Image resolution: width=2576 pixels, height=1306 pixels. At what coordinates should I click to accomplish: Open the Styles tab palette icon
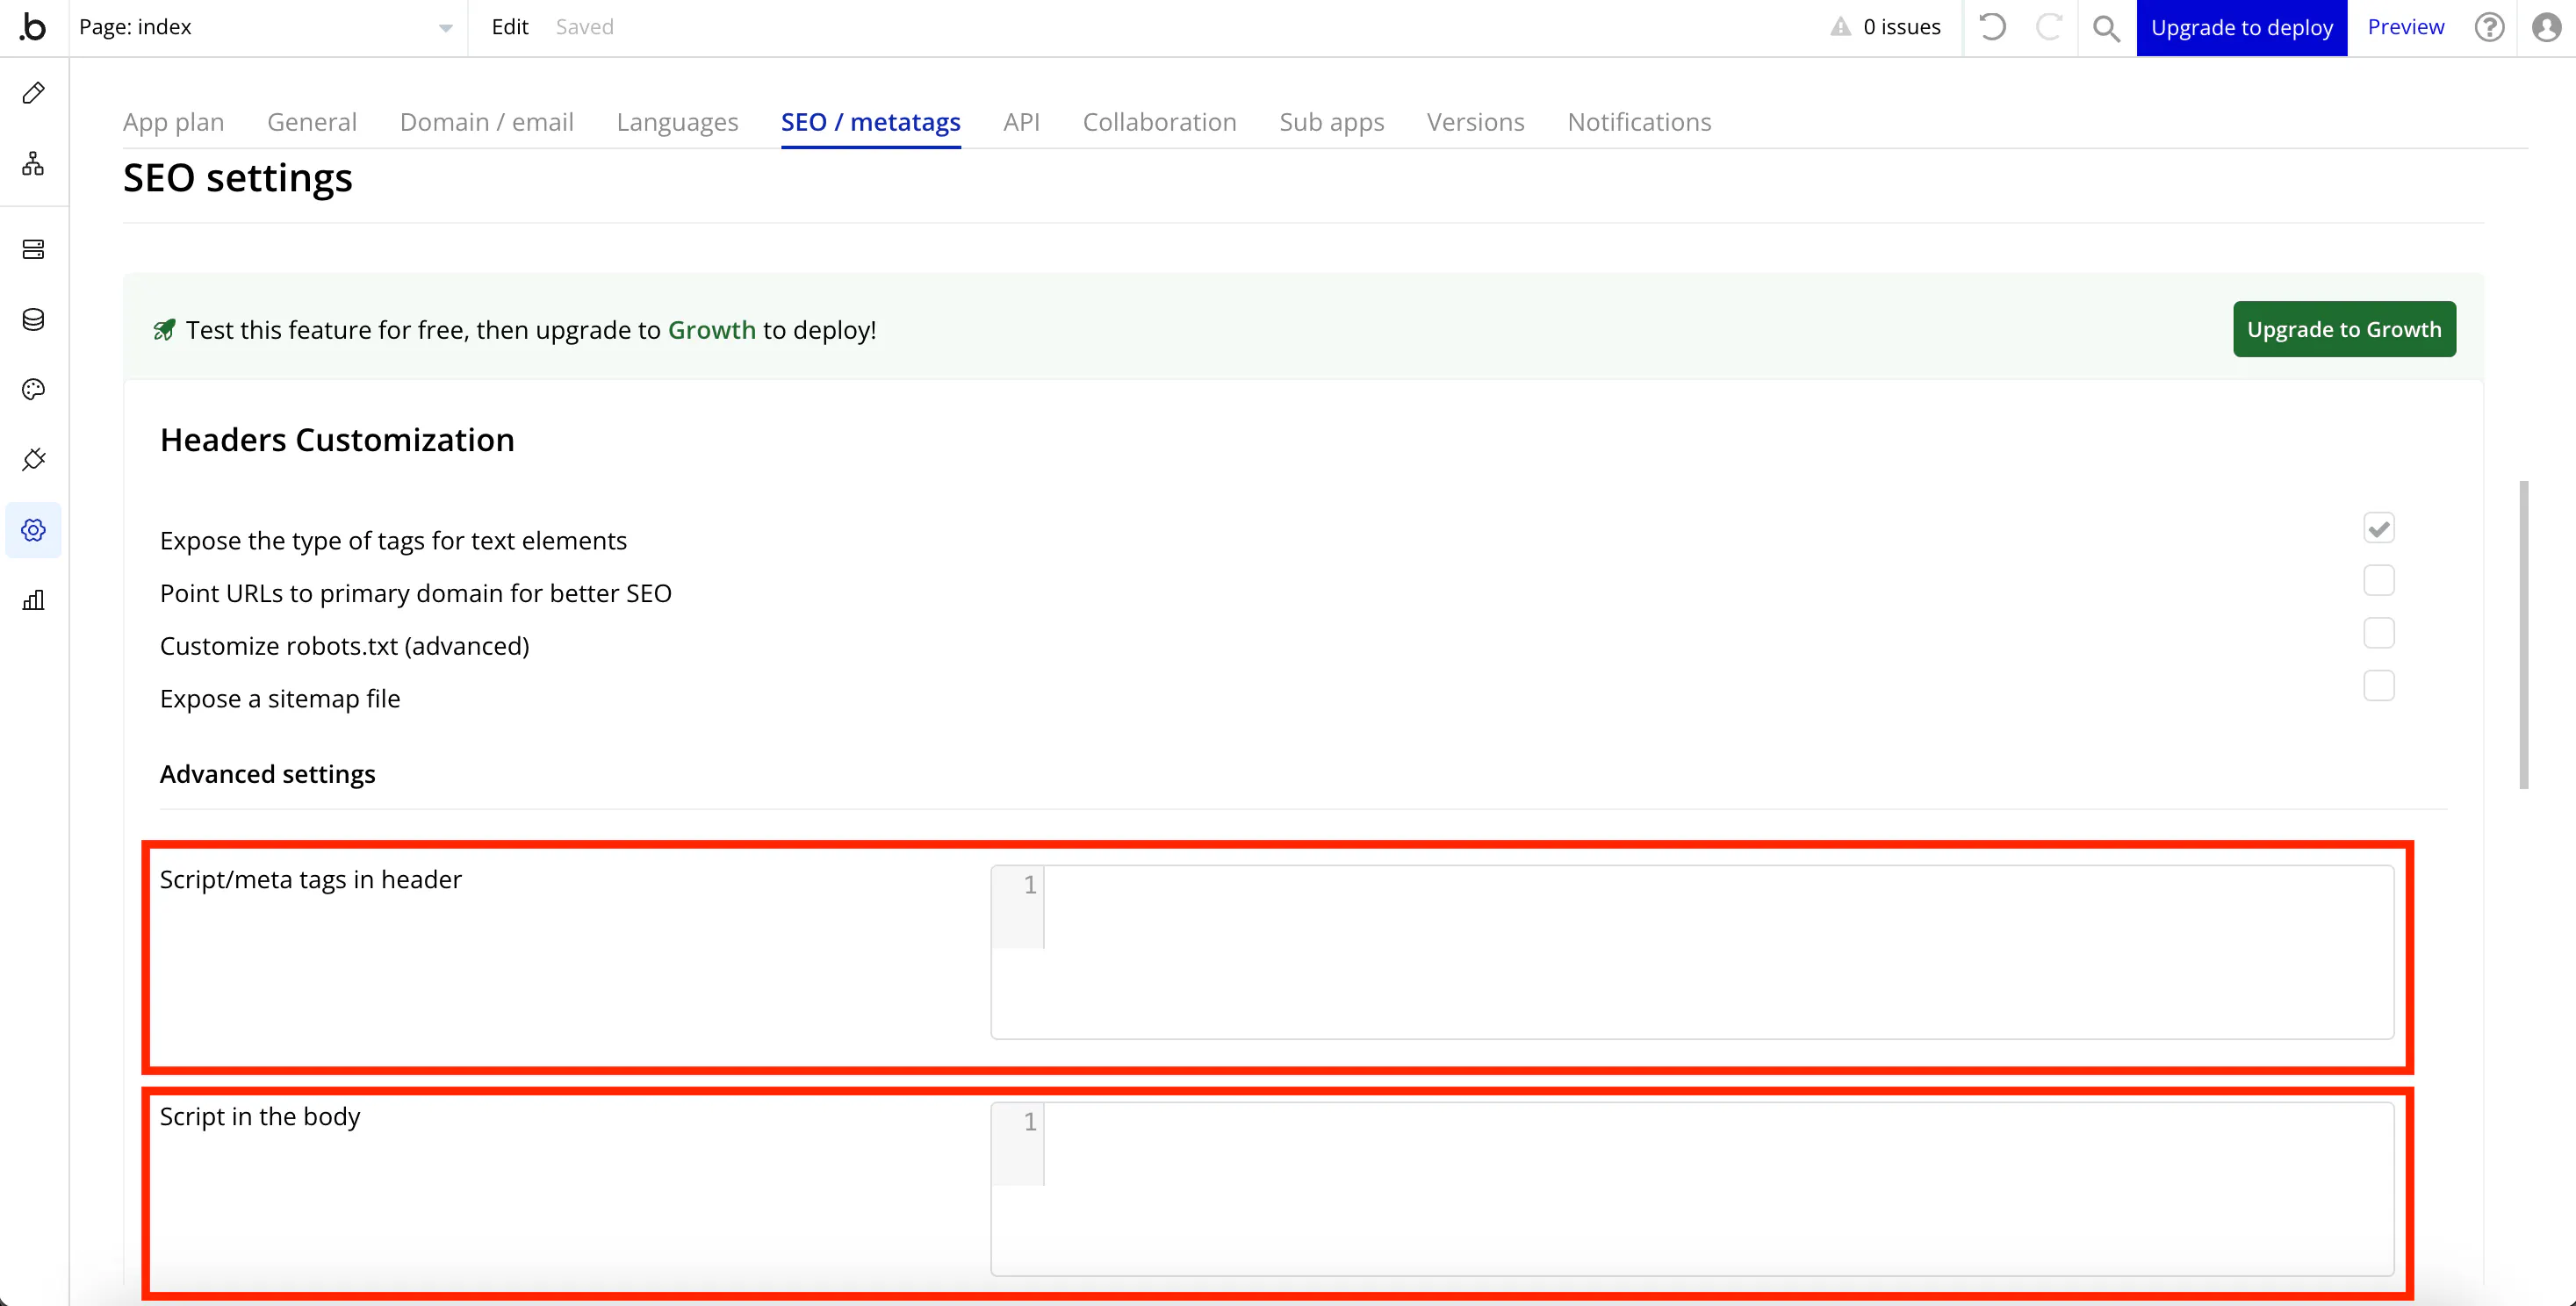(33, 389)
